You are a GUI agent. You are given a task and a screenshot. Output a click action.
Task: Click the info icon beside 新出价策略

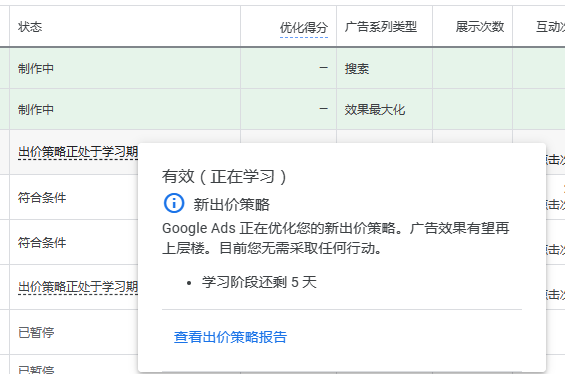pyautogui.click(x=174, y=203)
